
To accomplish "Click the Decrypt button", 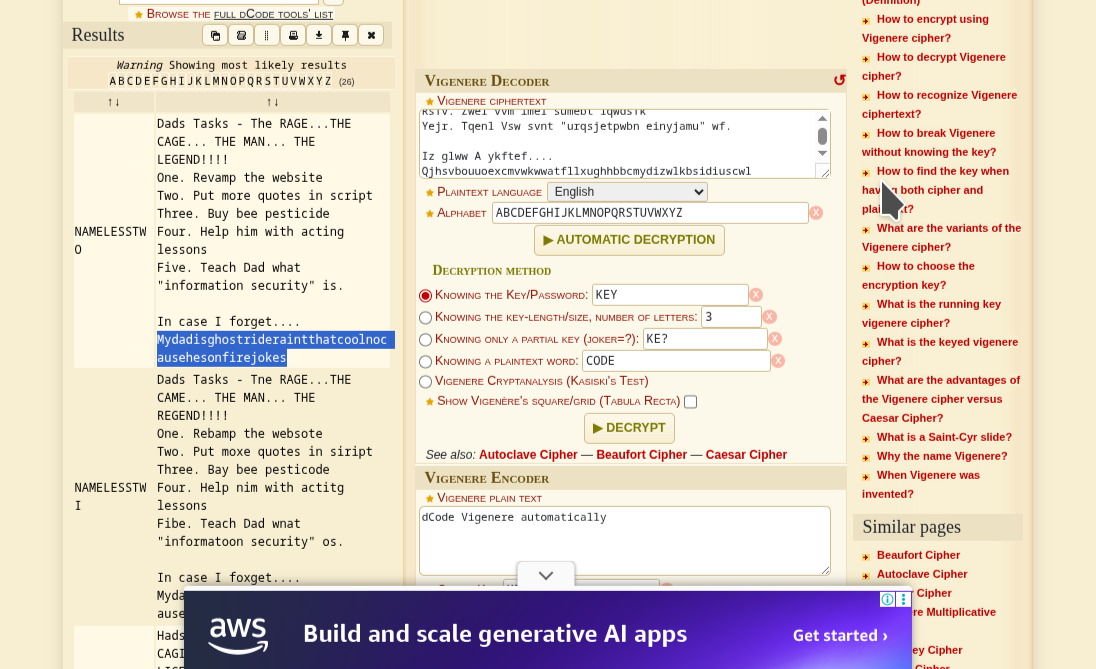I will point(629,428).
